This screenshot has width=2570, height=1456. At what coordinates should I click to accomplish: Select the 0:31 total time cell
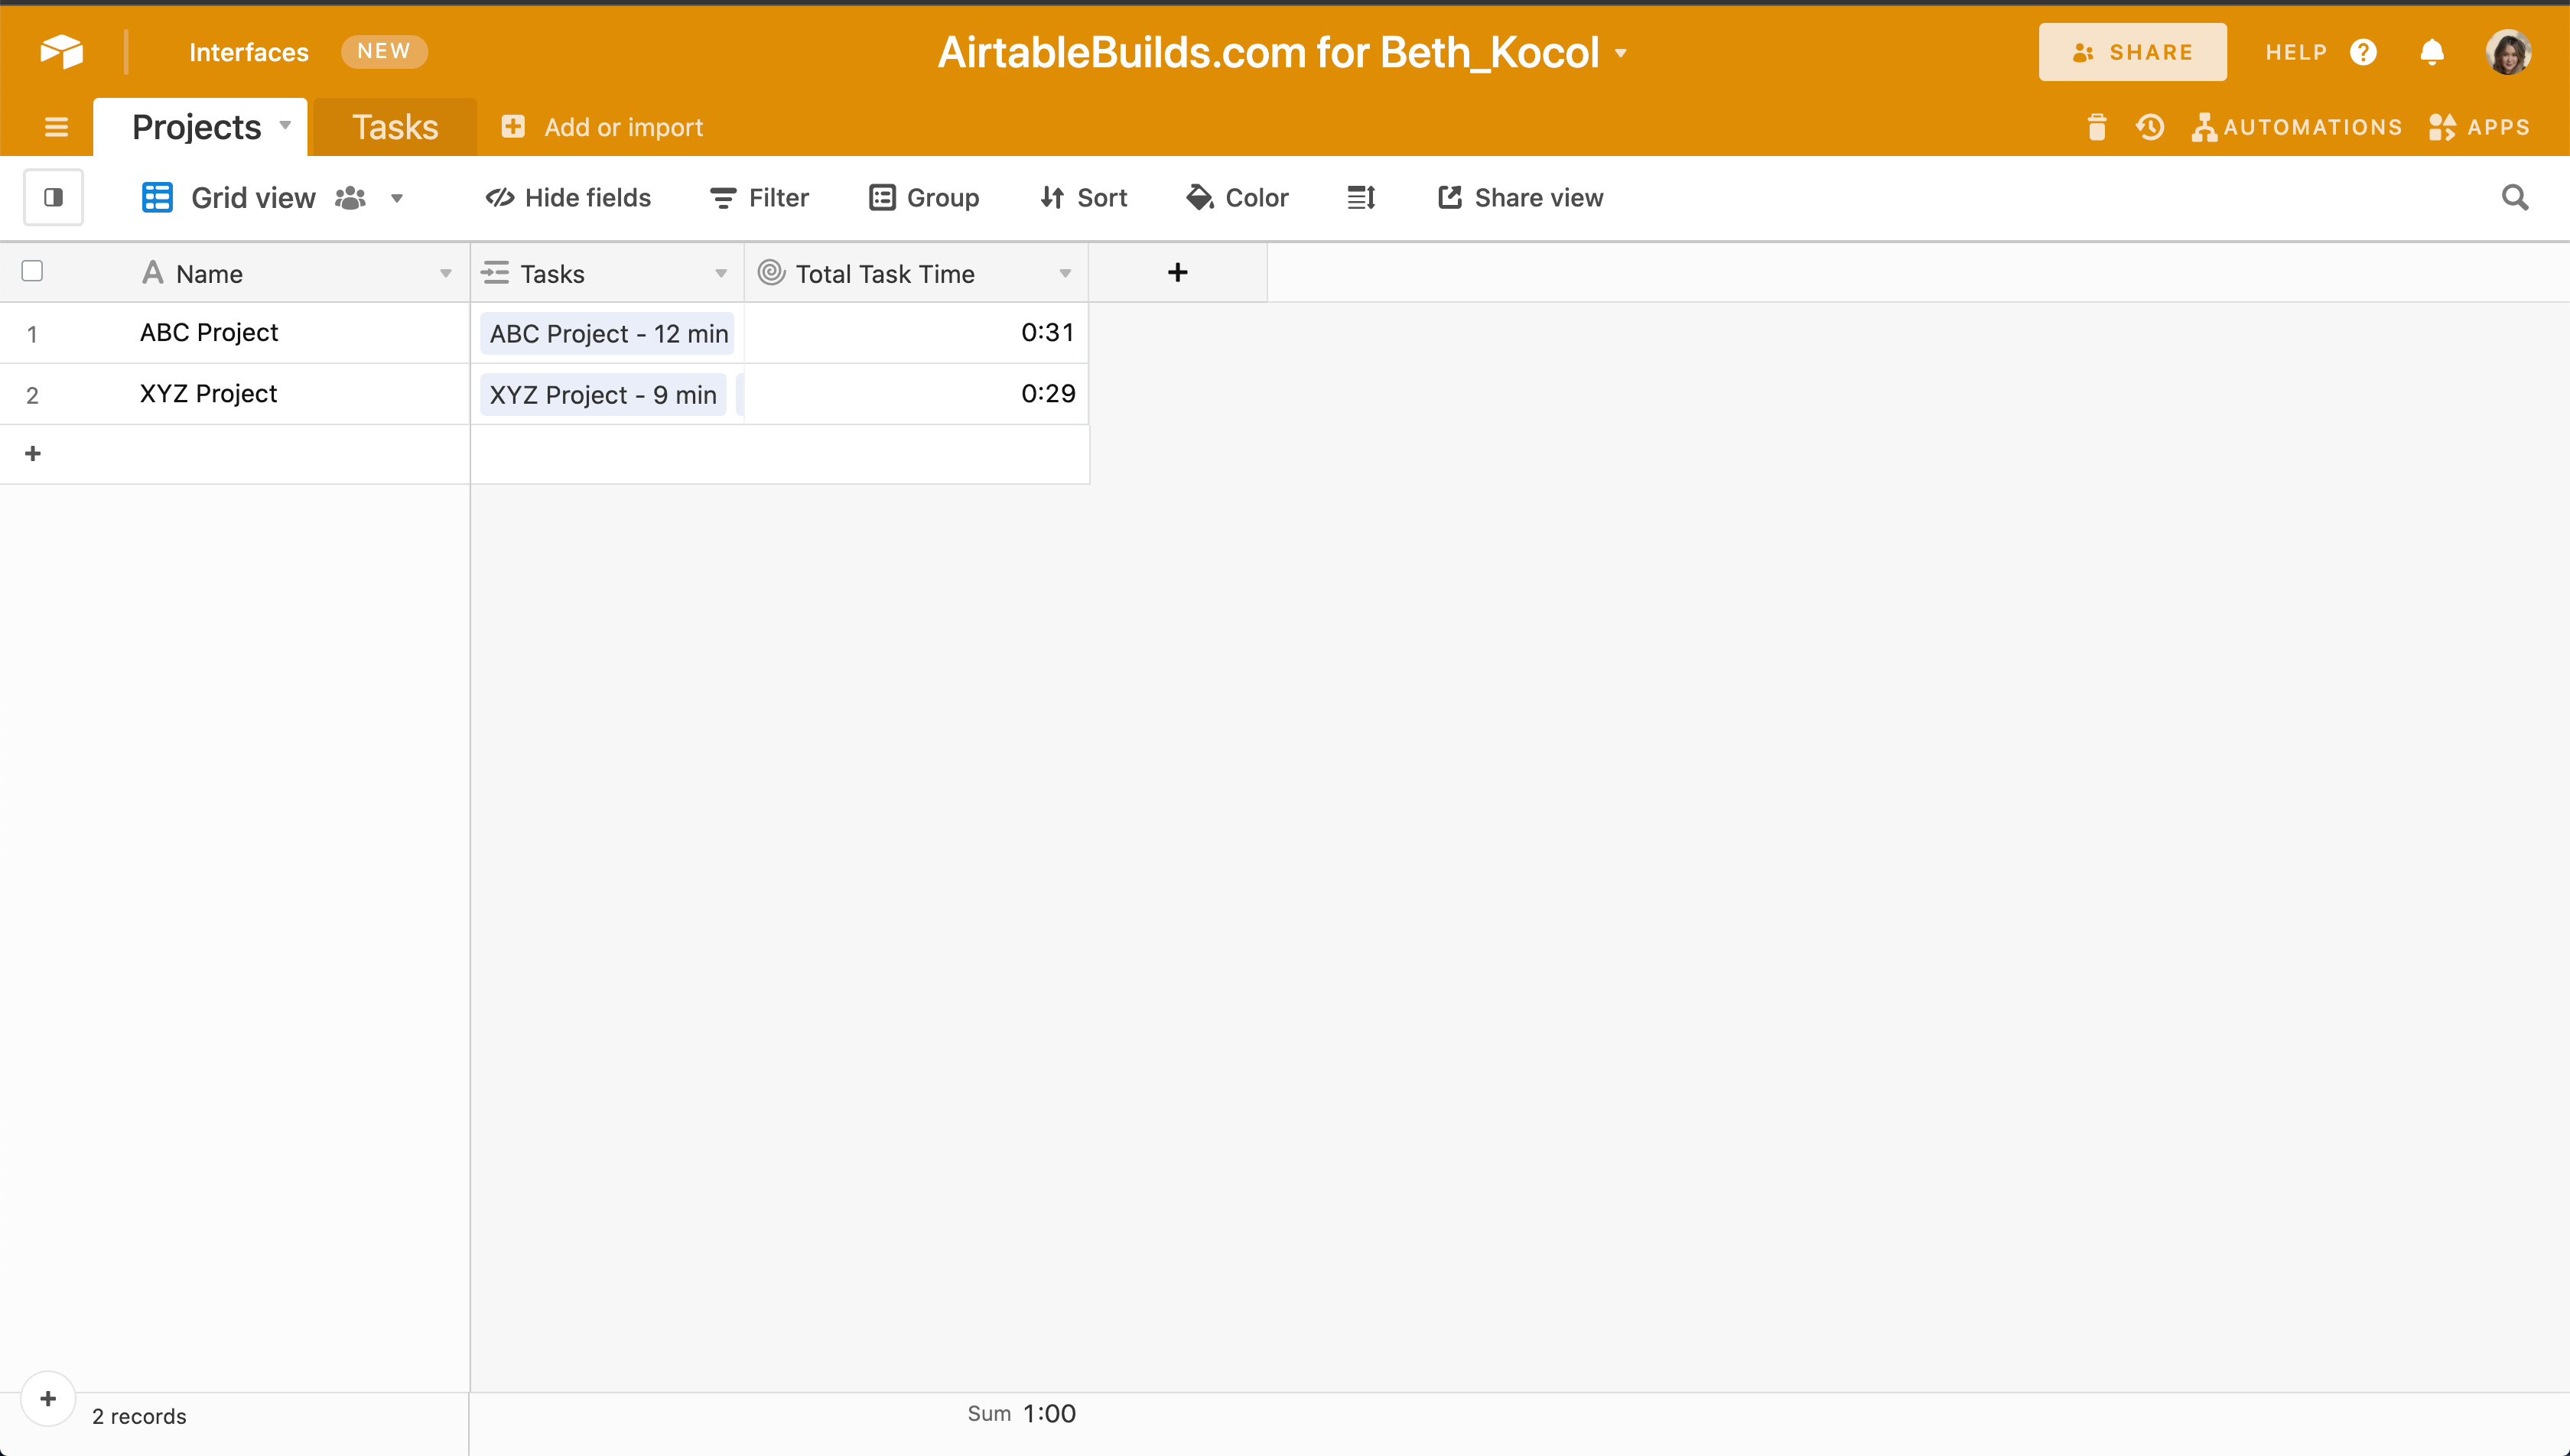click(916, 333)
